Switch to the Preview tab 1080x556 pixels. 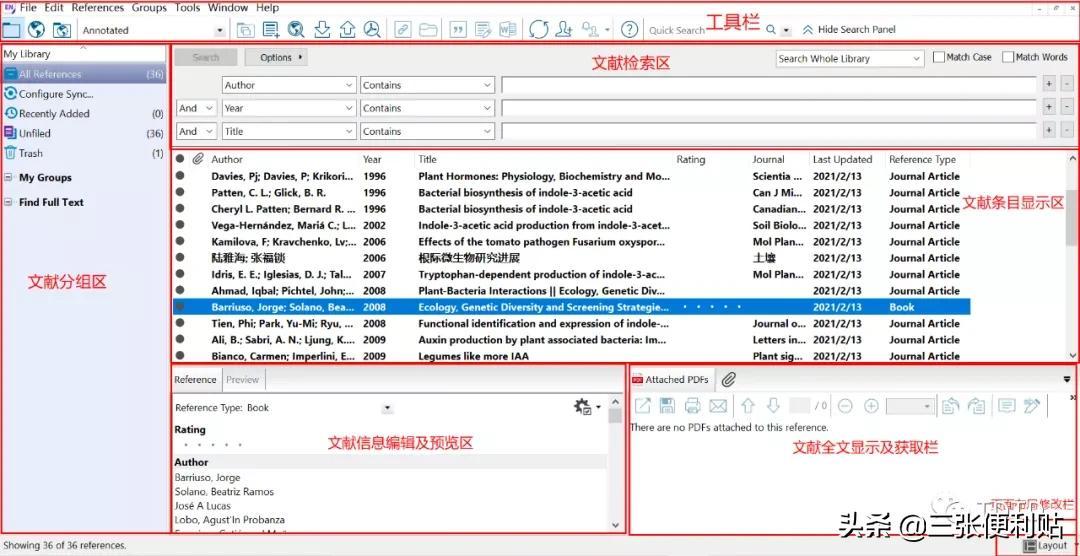(242, 379)
